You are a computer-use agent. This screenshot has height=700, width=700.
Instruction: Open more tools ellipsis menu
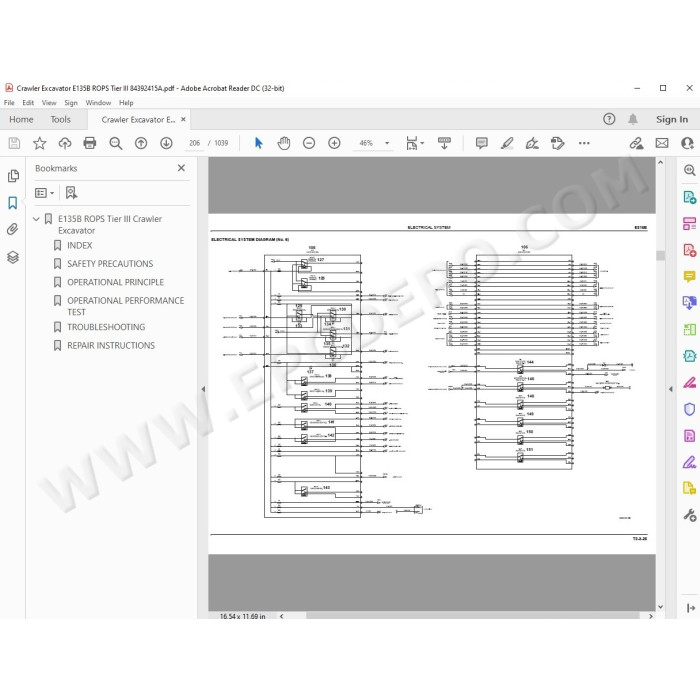tap(584, 143)
